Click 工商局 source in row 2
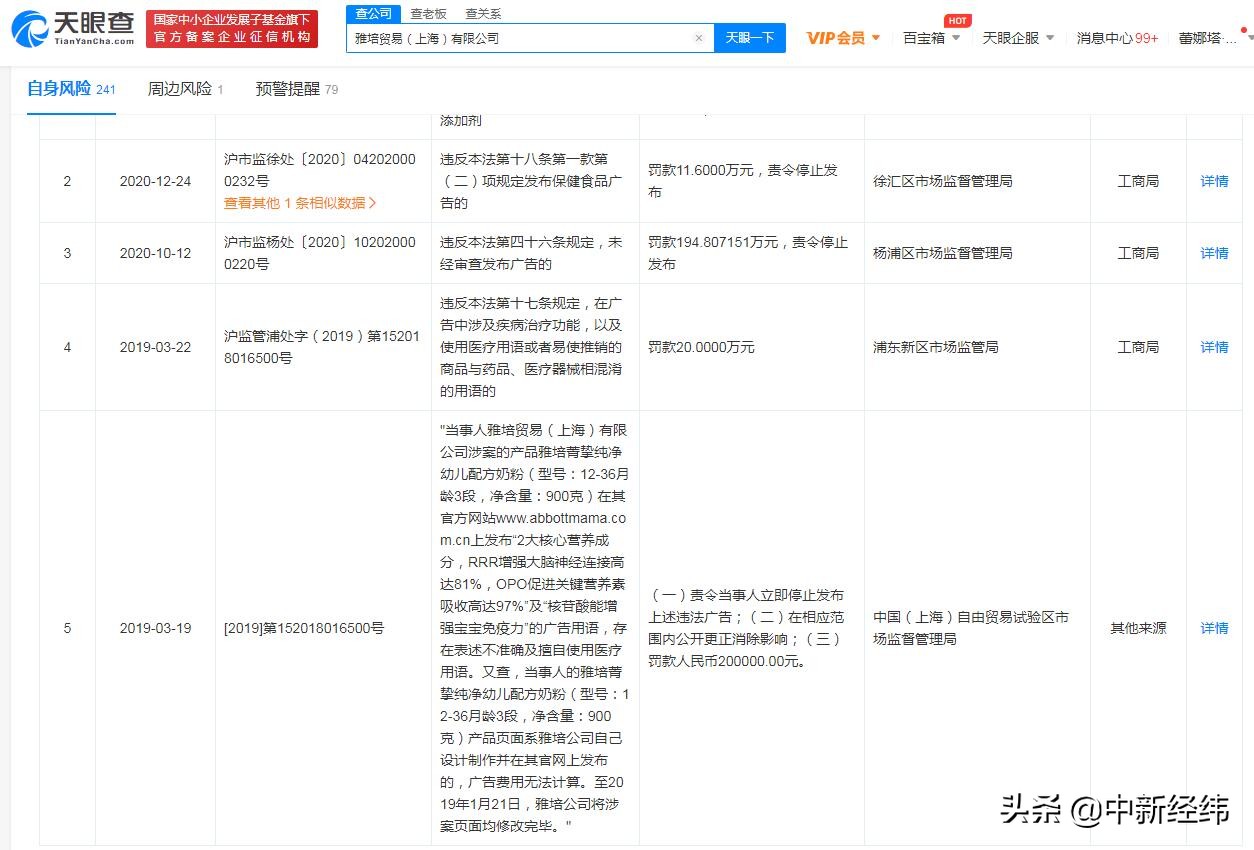Viewport: 1254px width, 850px height. (1138, 181)
